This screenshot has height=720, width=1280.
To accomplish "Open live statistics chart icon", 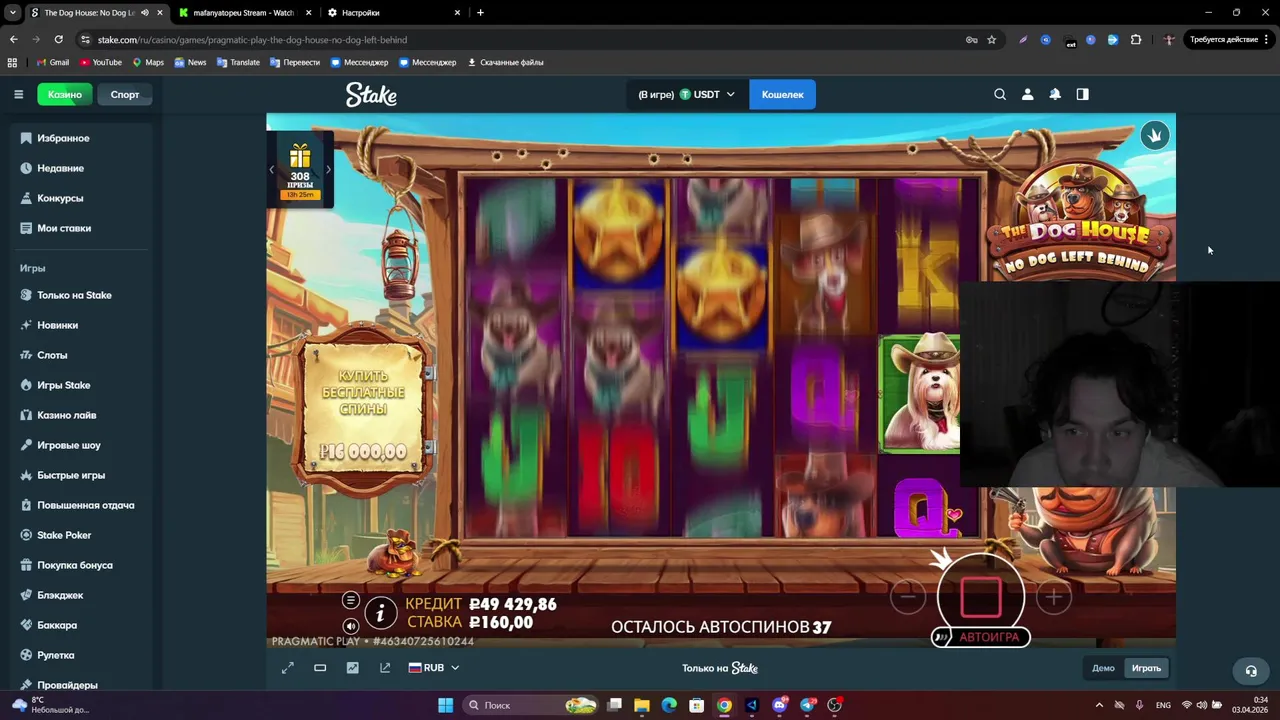I will tap(352, 668).
